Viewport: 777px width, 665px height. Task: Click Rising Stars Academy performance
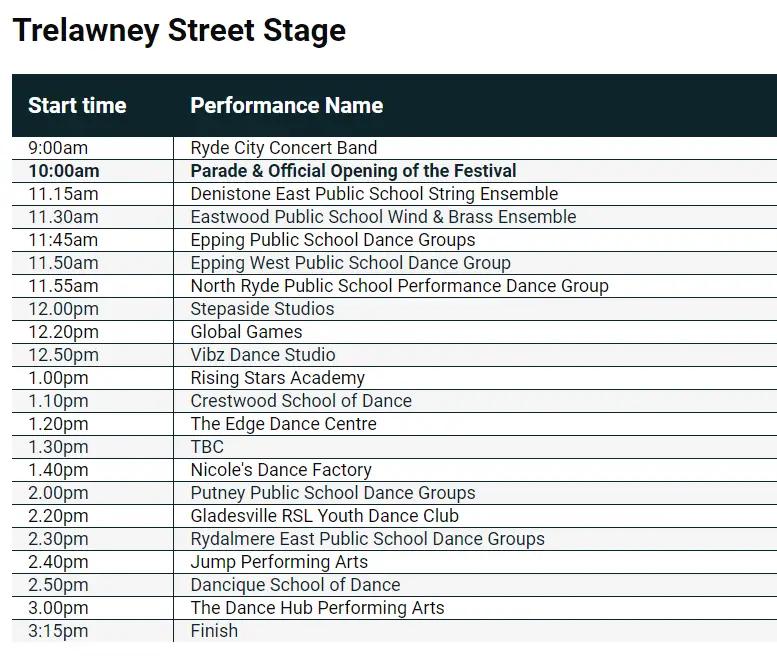(x=278, y=378)
